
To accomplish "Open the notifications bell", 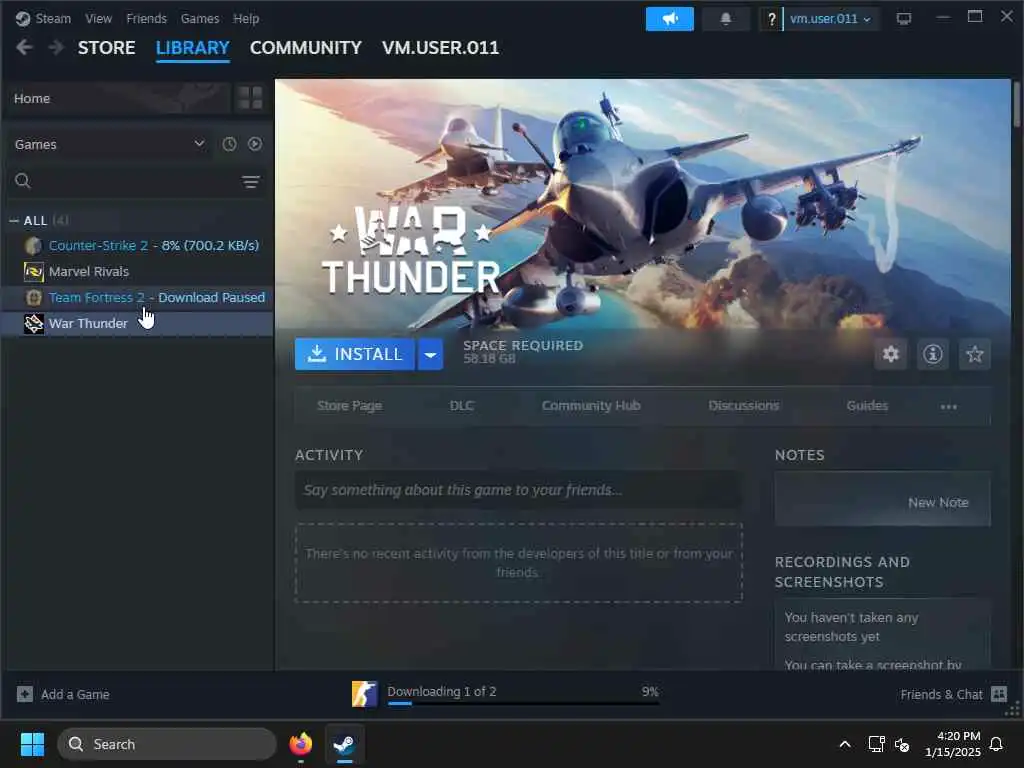I will [726, 19].
